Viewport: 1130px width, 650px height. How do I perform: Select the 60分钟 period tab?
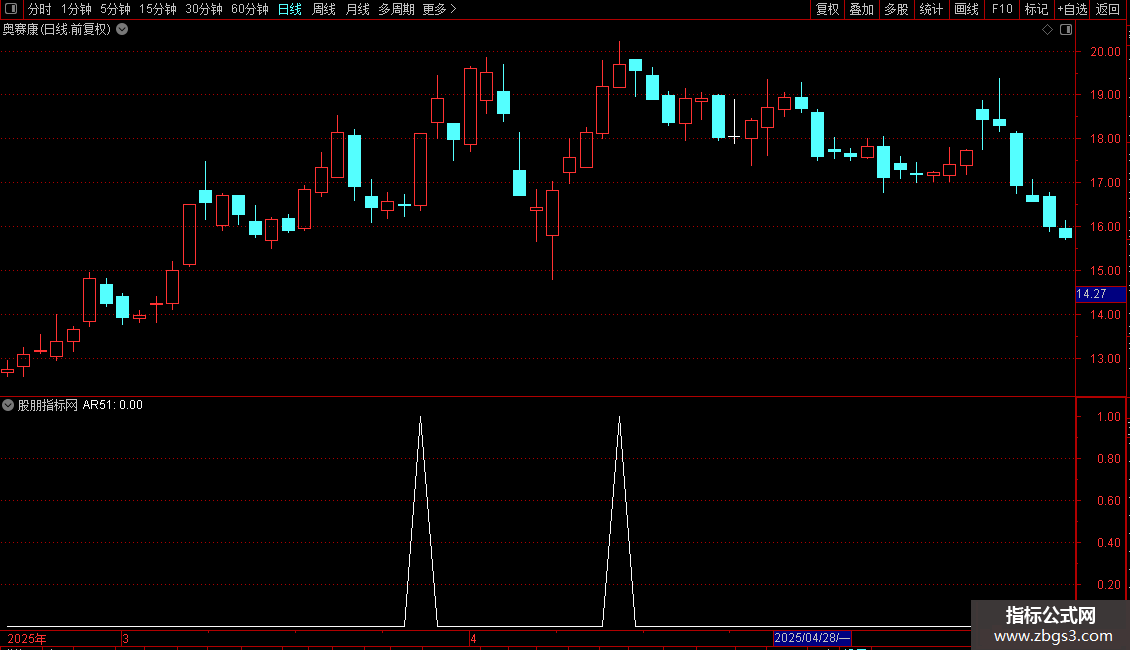pyautogui.click(x=250, y=9)
